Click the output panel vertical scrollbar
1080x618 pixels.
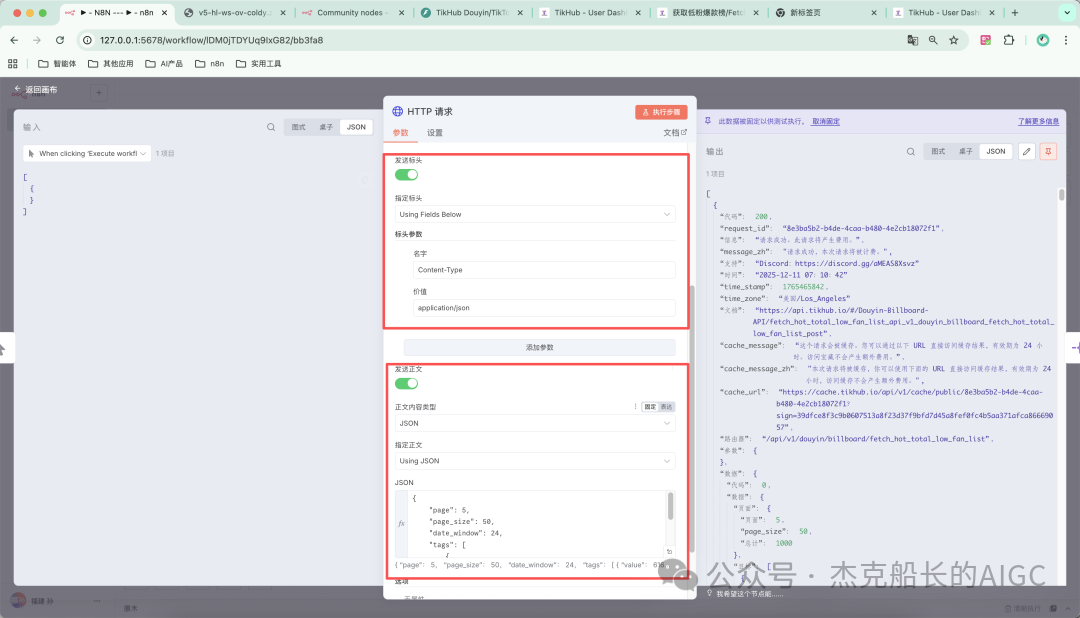[1061, 194]
